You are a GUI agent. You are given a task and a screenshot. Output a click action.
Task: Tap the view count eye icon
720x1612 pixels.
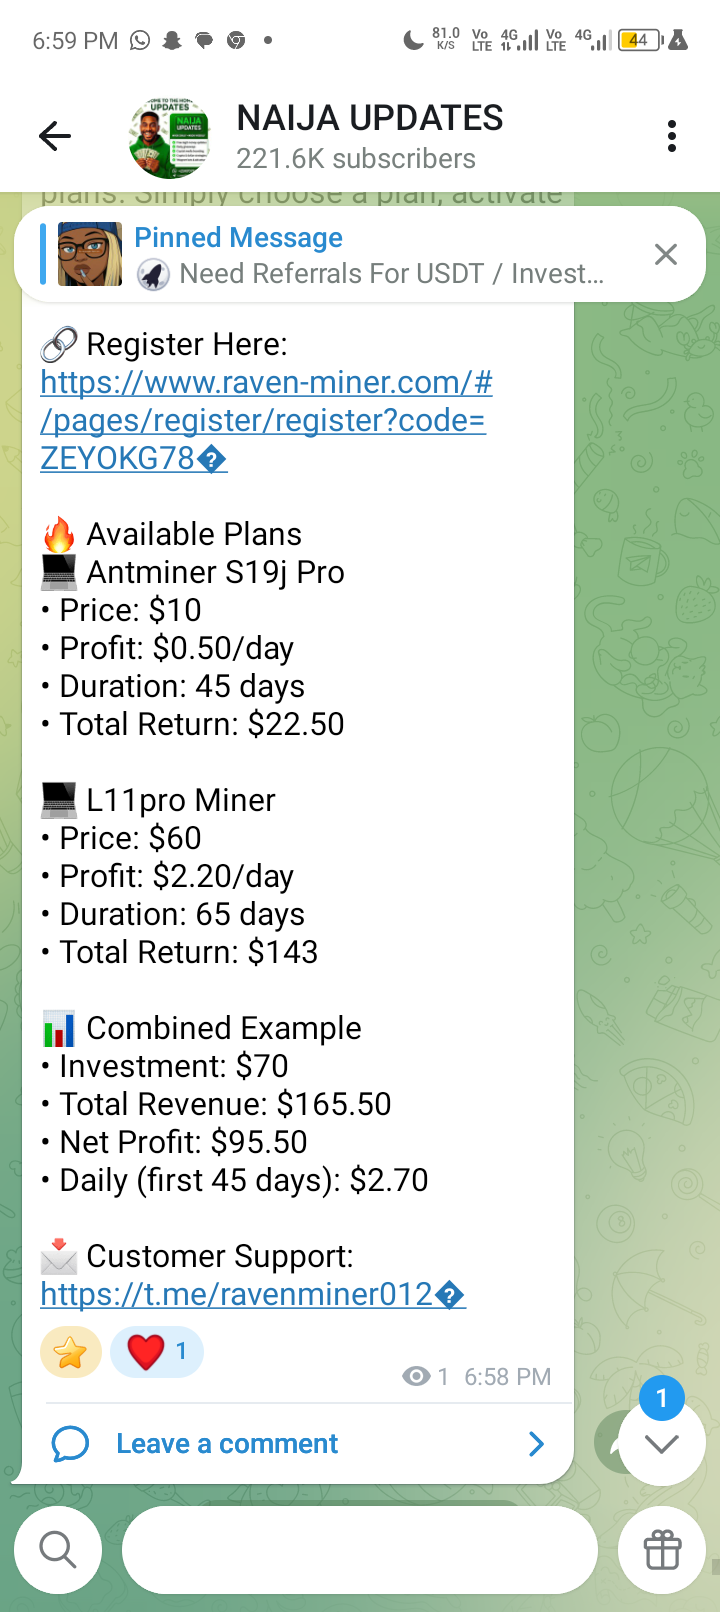coord(415,1377)
